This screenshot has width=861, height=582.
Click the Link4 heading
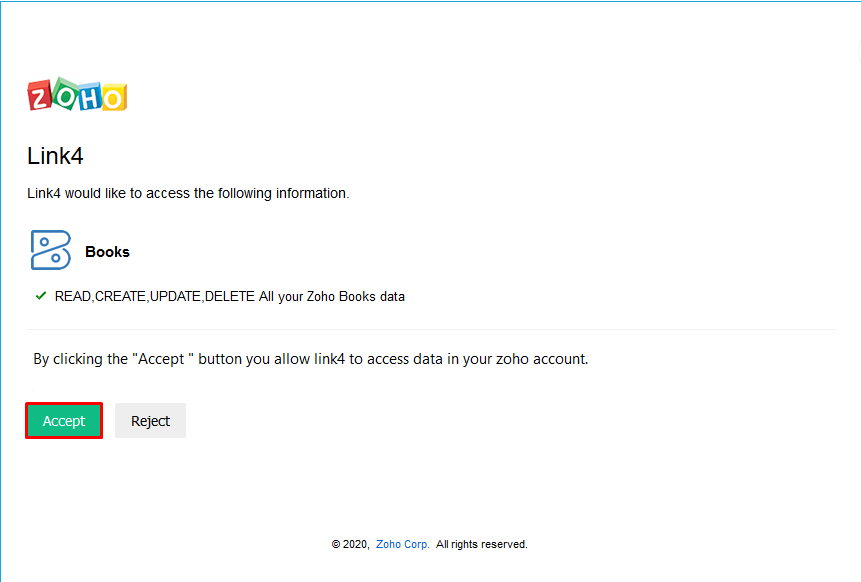tap(55, 156)
